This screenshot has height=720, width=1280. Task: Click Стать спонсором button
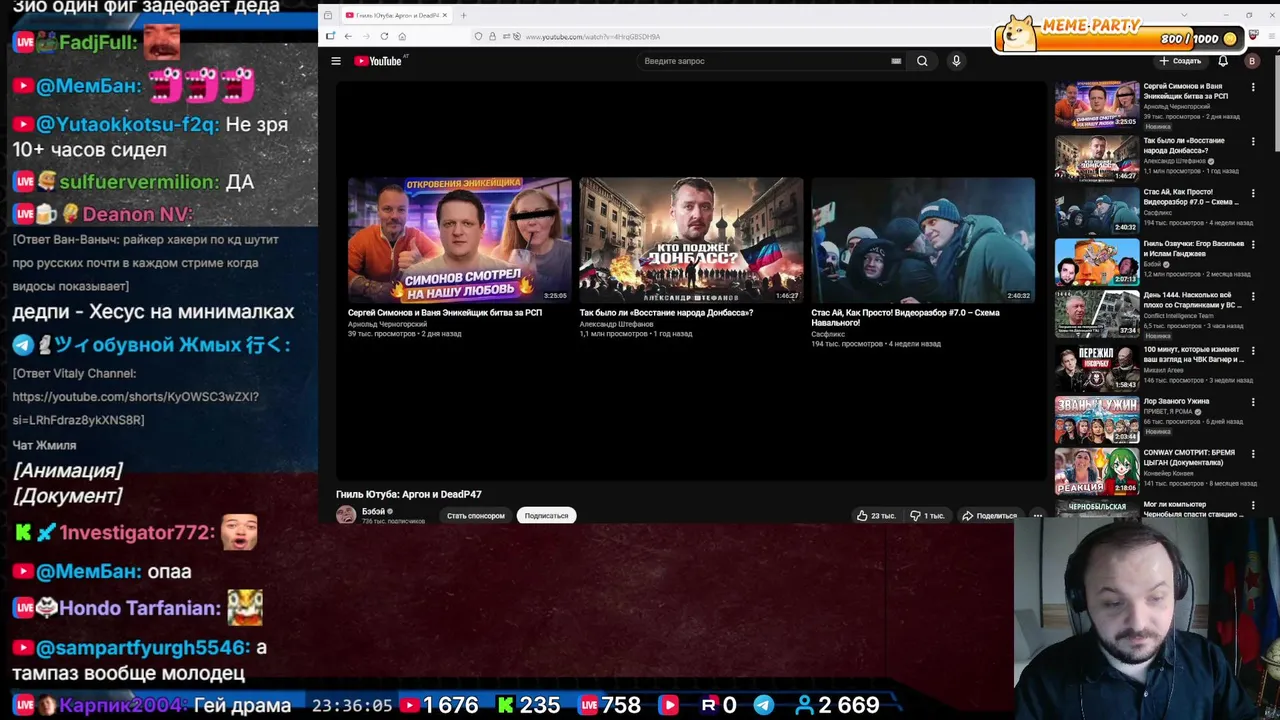click(476, 516)
